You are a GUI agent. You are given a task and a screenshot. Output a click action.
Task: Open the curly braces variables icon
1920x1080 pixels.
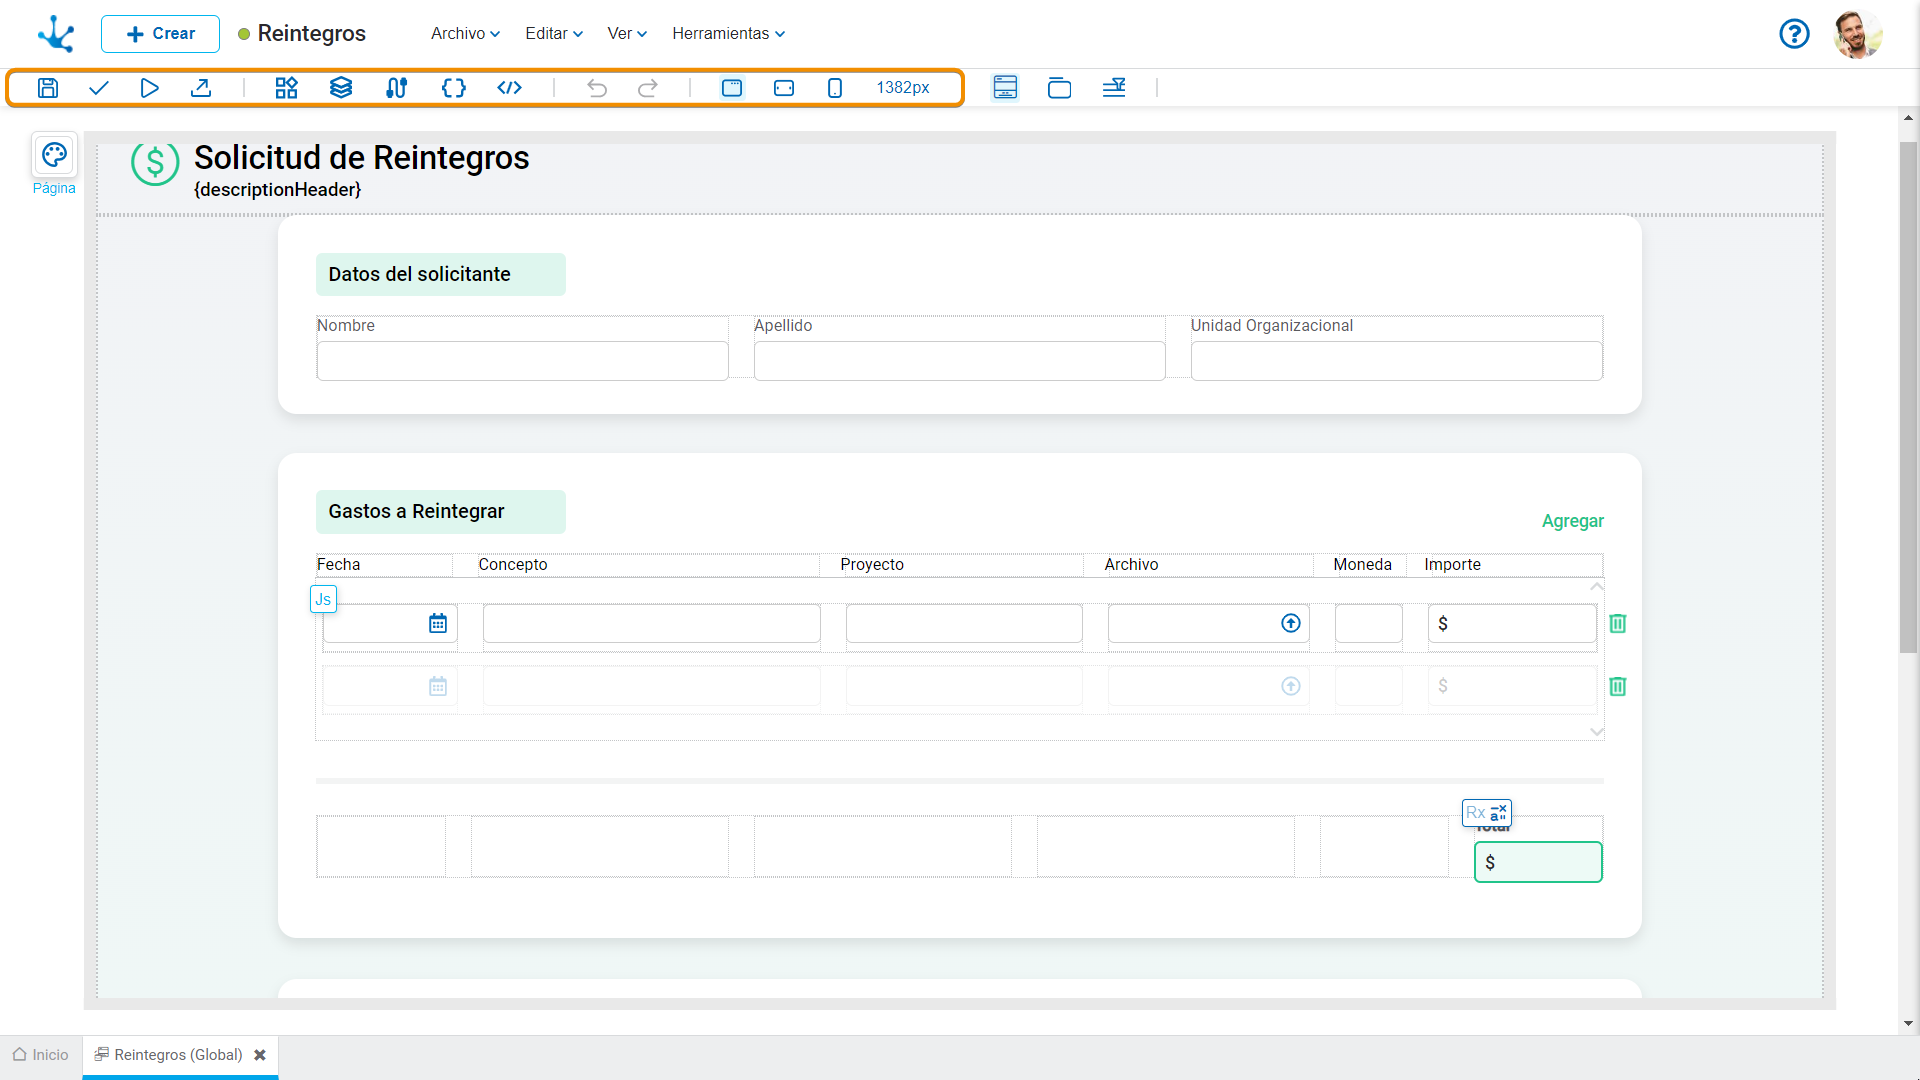click(453, 88)
